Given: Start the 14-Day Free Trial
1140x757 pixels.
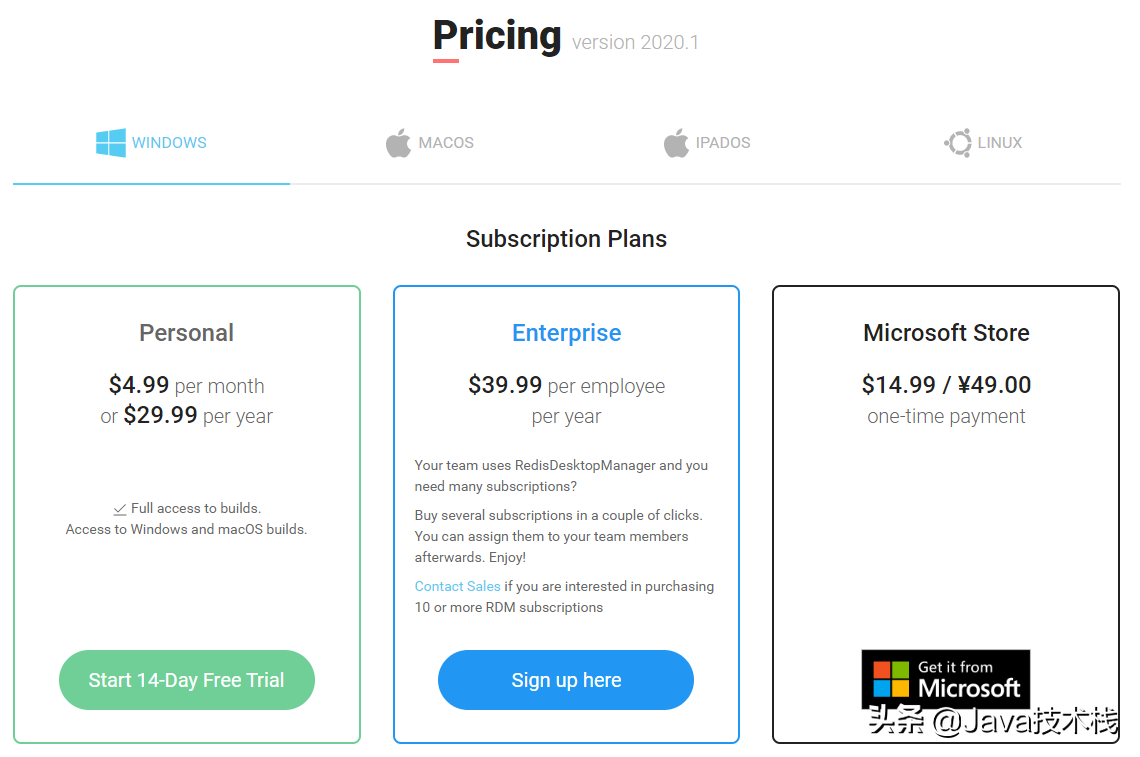Looking at the screenshot, I should pos(187,680).
